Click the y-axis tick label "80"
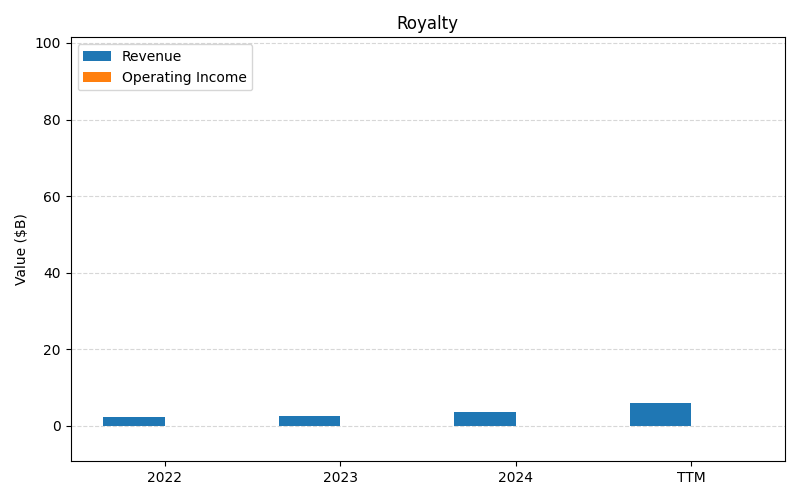This screenshot has width=800, height=500. [52, 120]
